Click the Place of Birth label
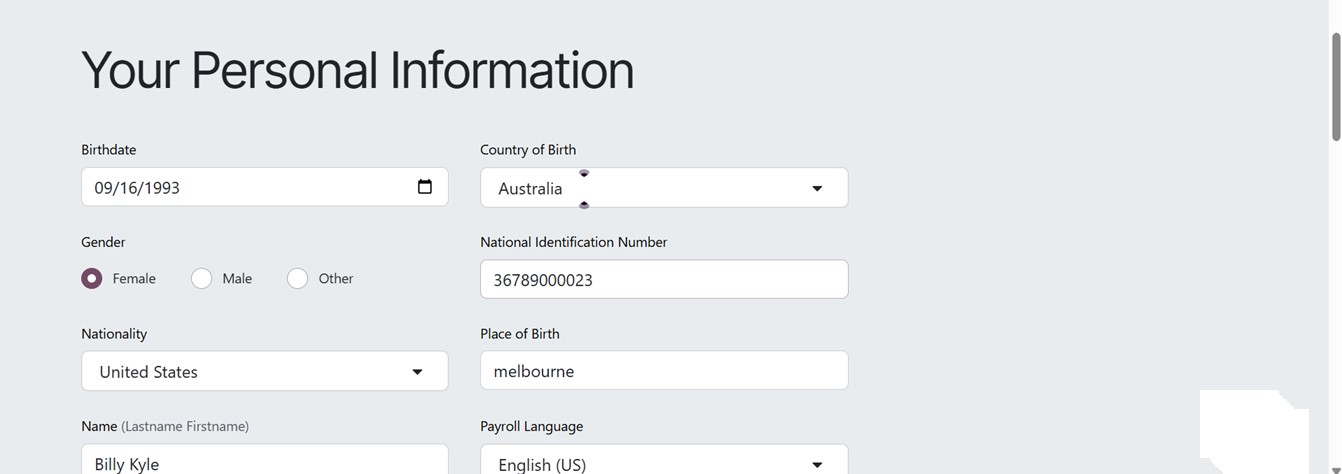Image resolution: width=1342 pixels, height=474 pixels. point(520,334)
